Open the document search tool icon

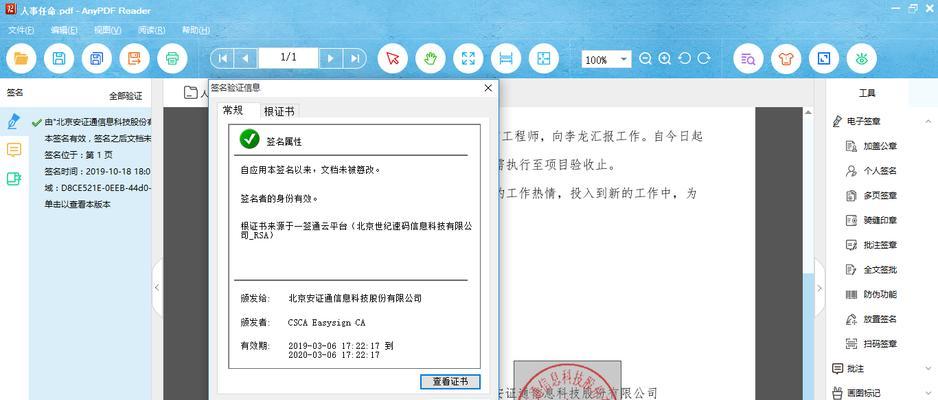point(748,59)
